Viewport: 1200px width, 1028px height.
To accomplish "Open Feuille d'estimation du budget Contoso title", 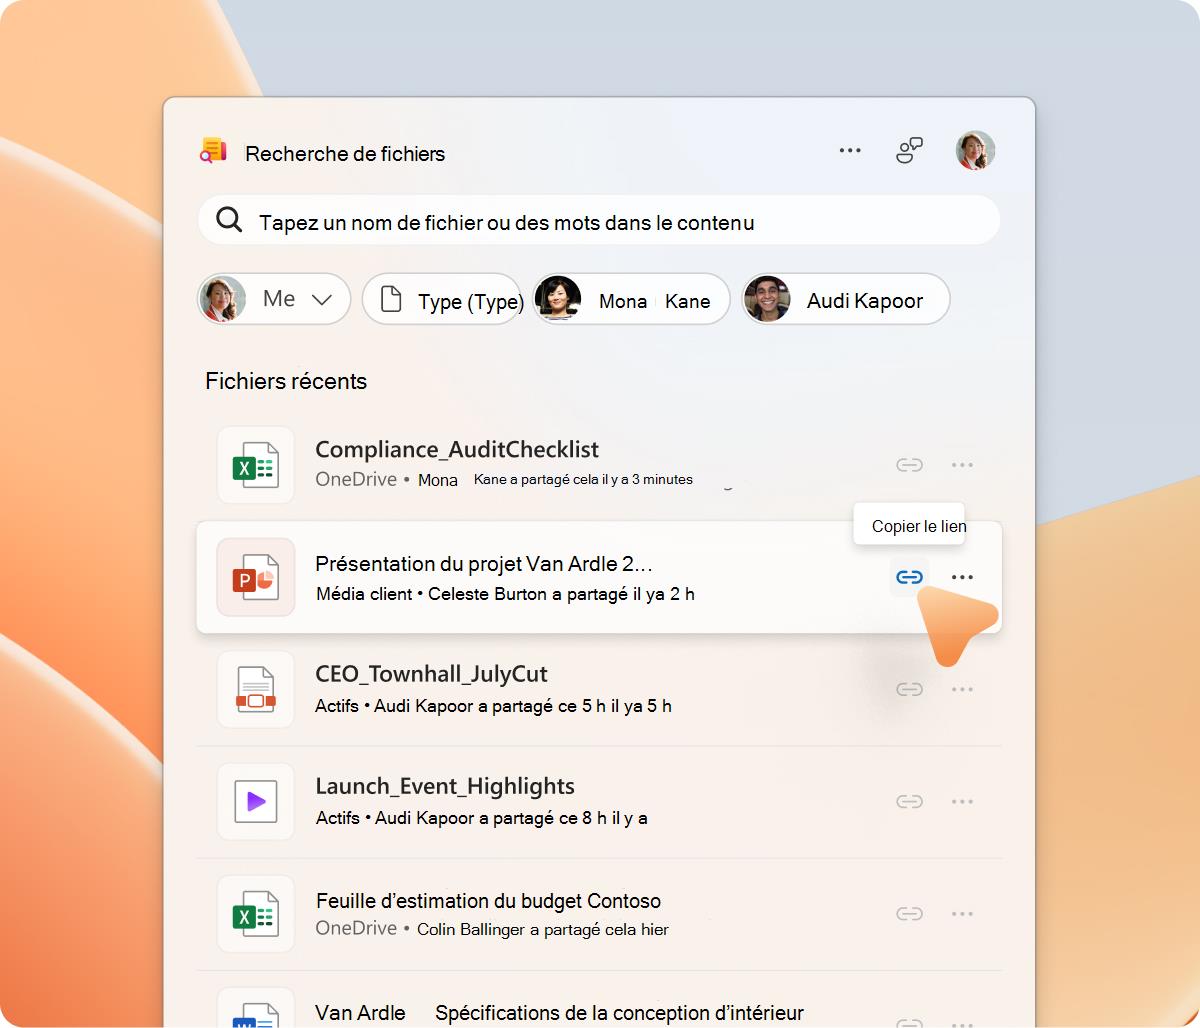I will click(x=488, y=900).
